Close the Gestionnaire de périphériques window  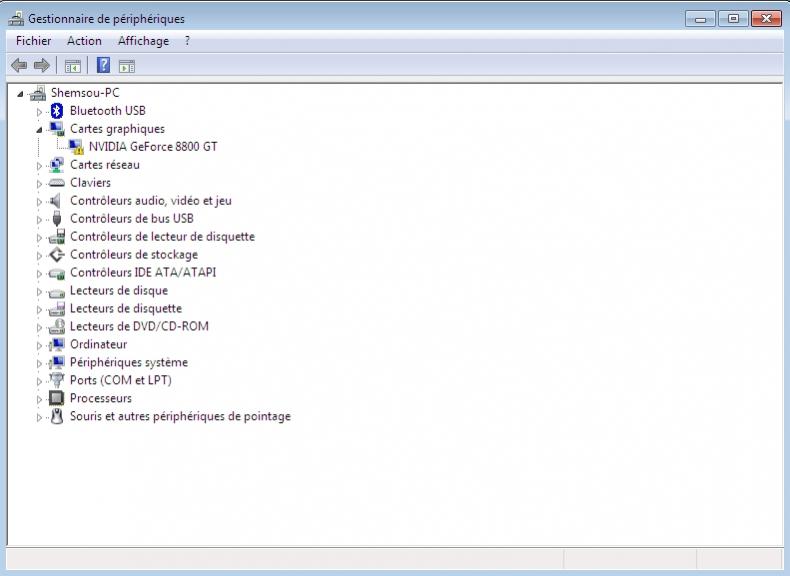[x=766, y=19]
